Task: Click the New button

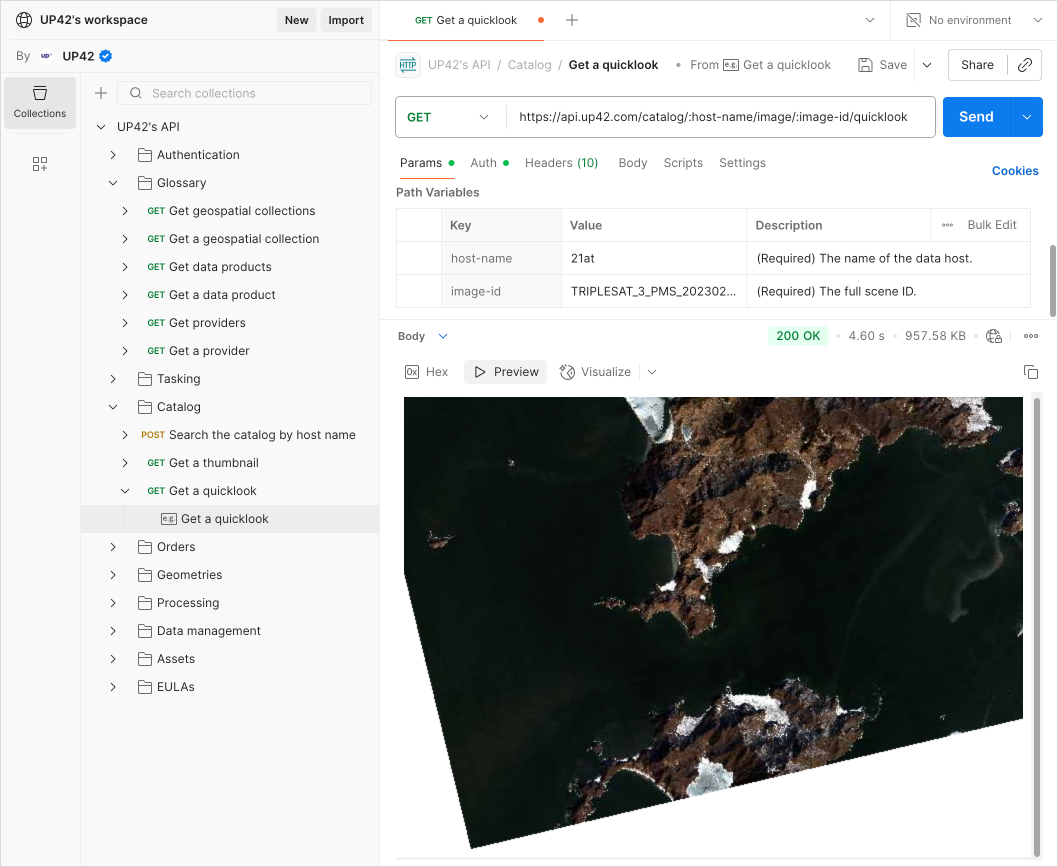Action: [x=296, y=20]
